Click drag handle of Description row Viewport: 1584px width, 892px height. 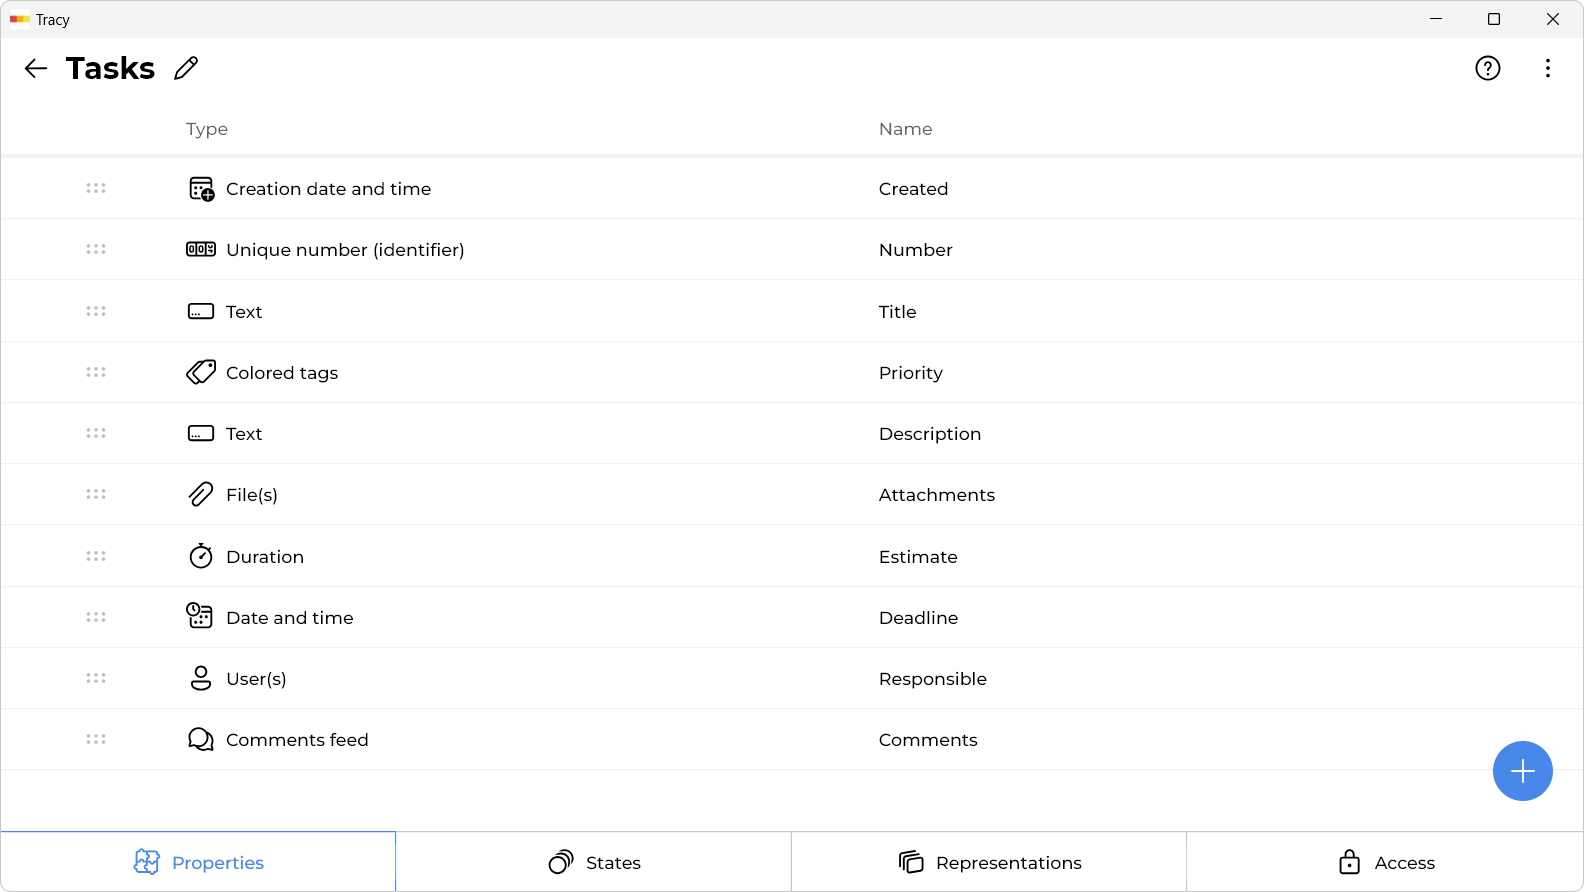coord(96,433)
